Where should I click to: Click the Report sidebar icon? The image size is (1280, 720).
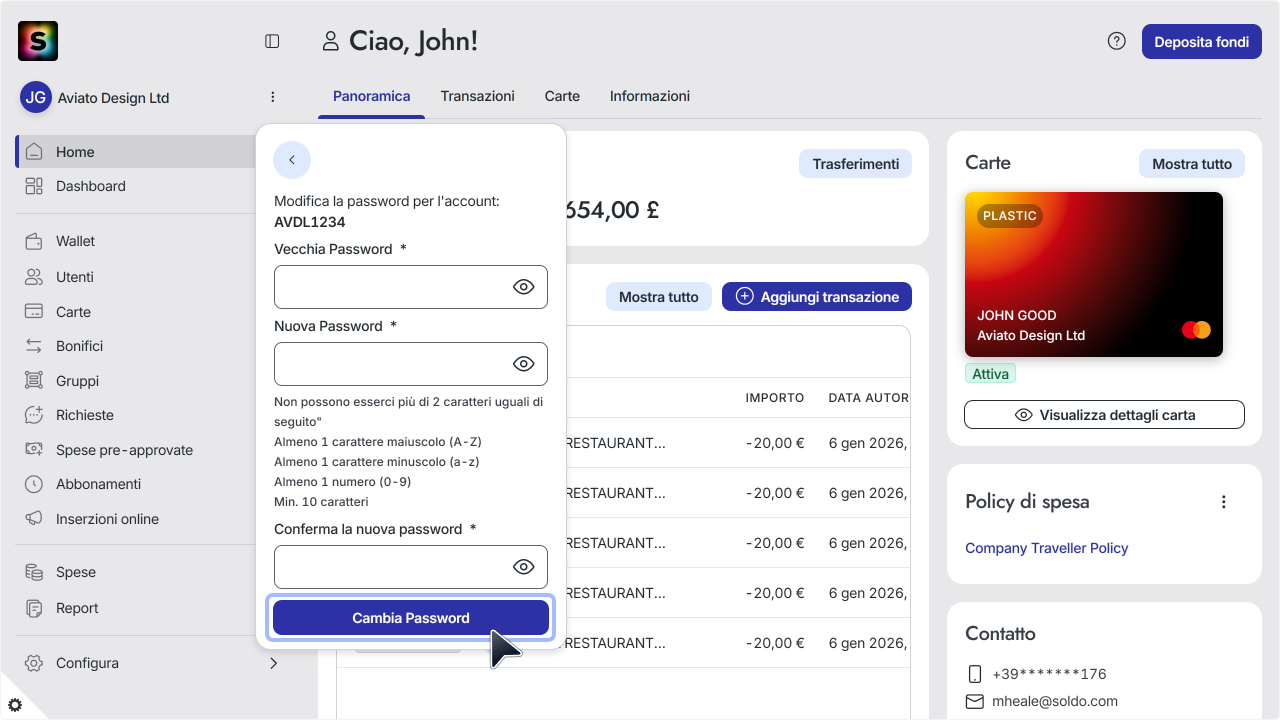click(x=35, y=608)
